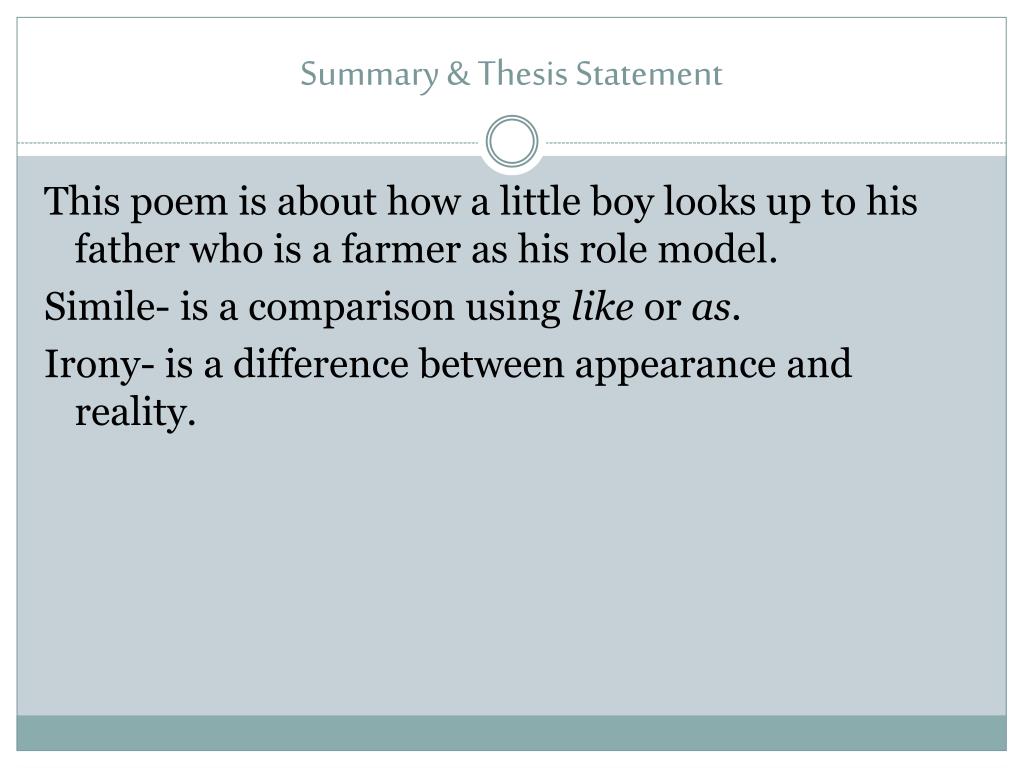Image resolution: width=1024 pixels, height=768 pixels.
Task: Click the line starting 'This poem is about'
Action: pos(481,202)
